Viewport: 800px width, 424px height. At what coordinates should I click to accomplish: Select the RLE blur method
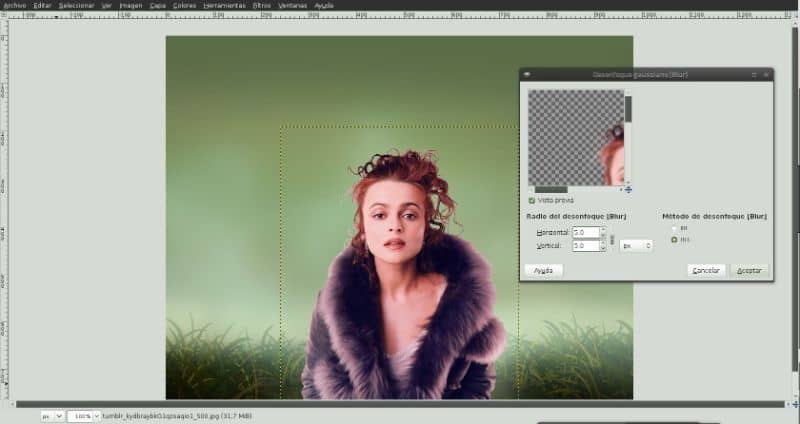click(673, 240)
